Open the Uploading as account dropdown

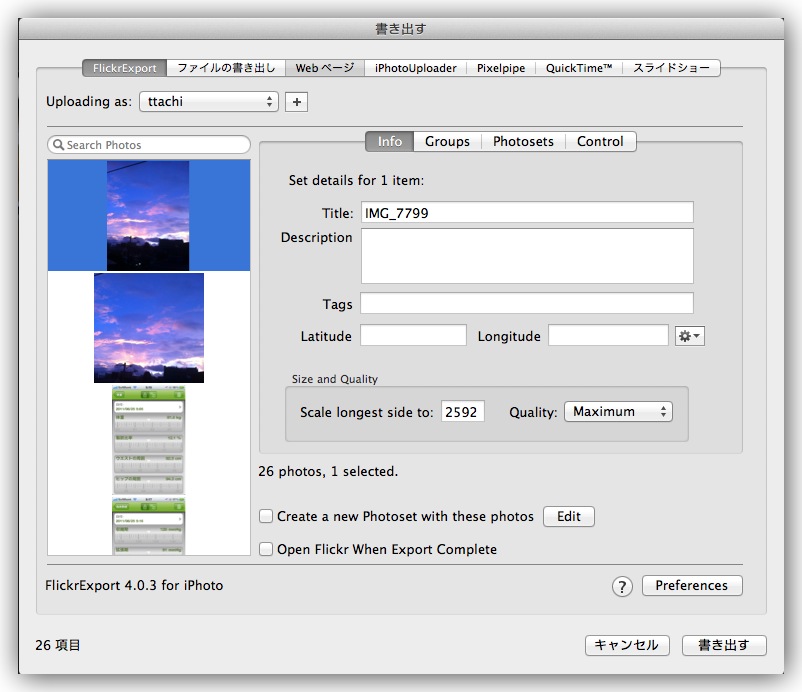(x=209, y=102)
